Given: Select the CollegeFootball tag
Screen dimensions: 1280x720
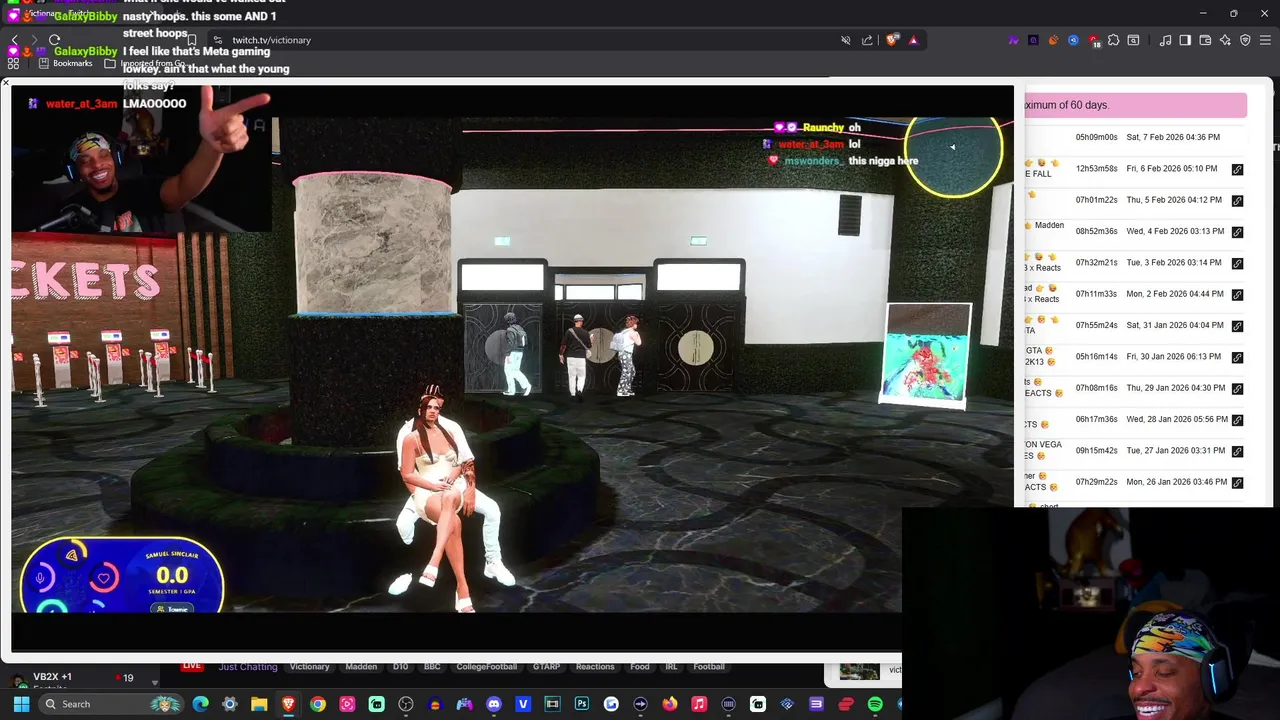Looking at the screenshot, I should pyautogui.click(x=486, y=667).
